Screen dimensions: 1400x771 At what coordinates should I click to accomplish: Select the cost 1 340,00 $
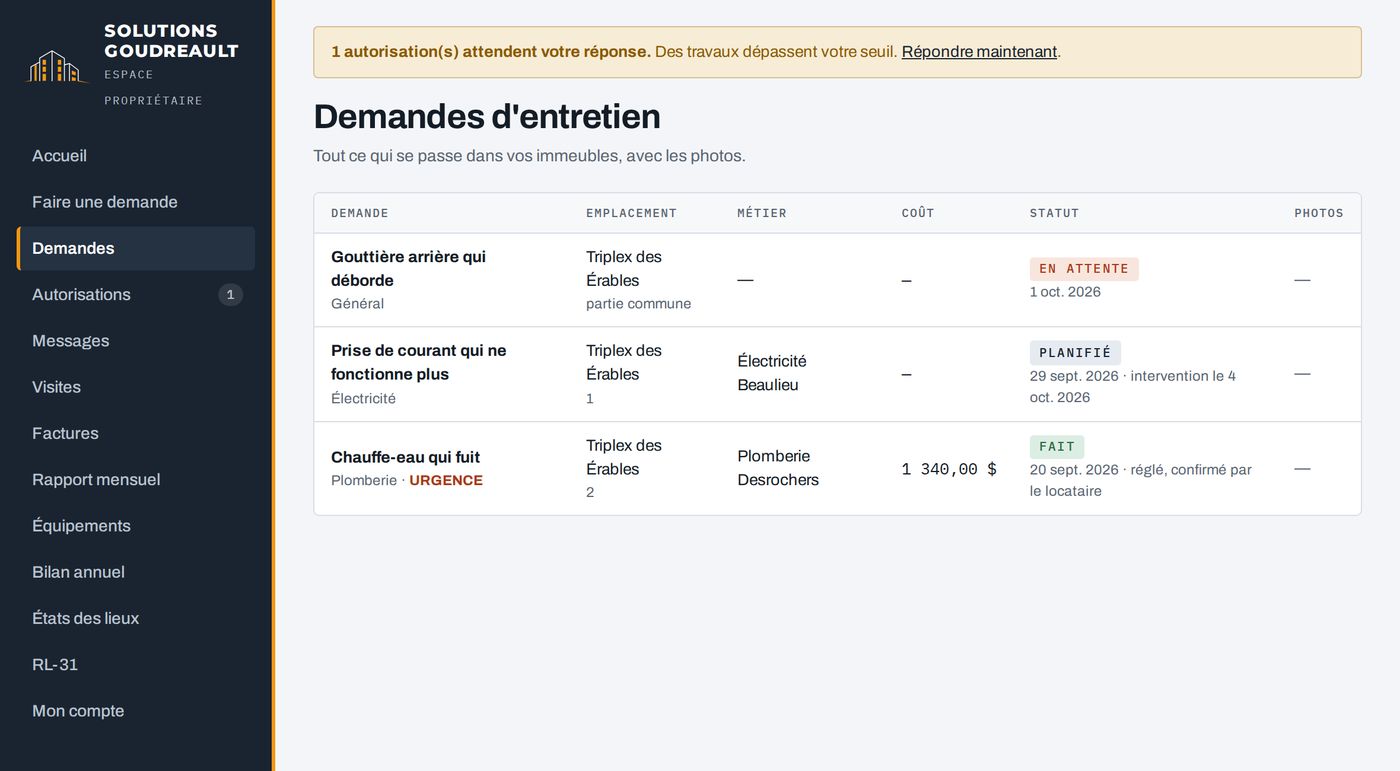[949, 469]
